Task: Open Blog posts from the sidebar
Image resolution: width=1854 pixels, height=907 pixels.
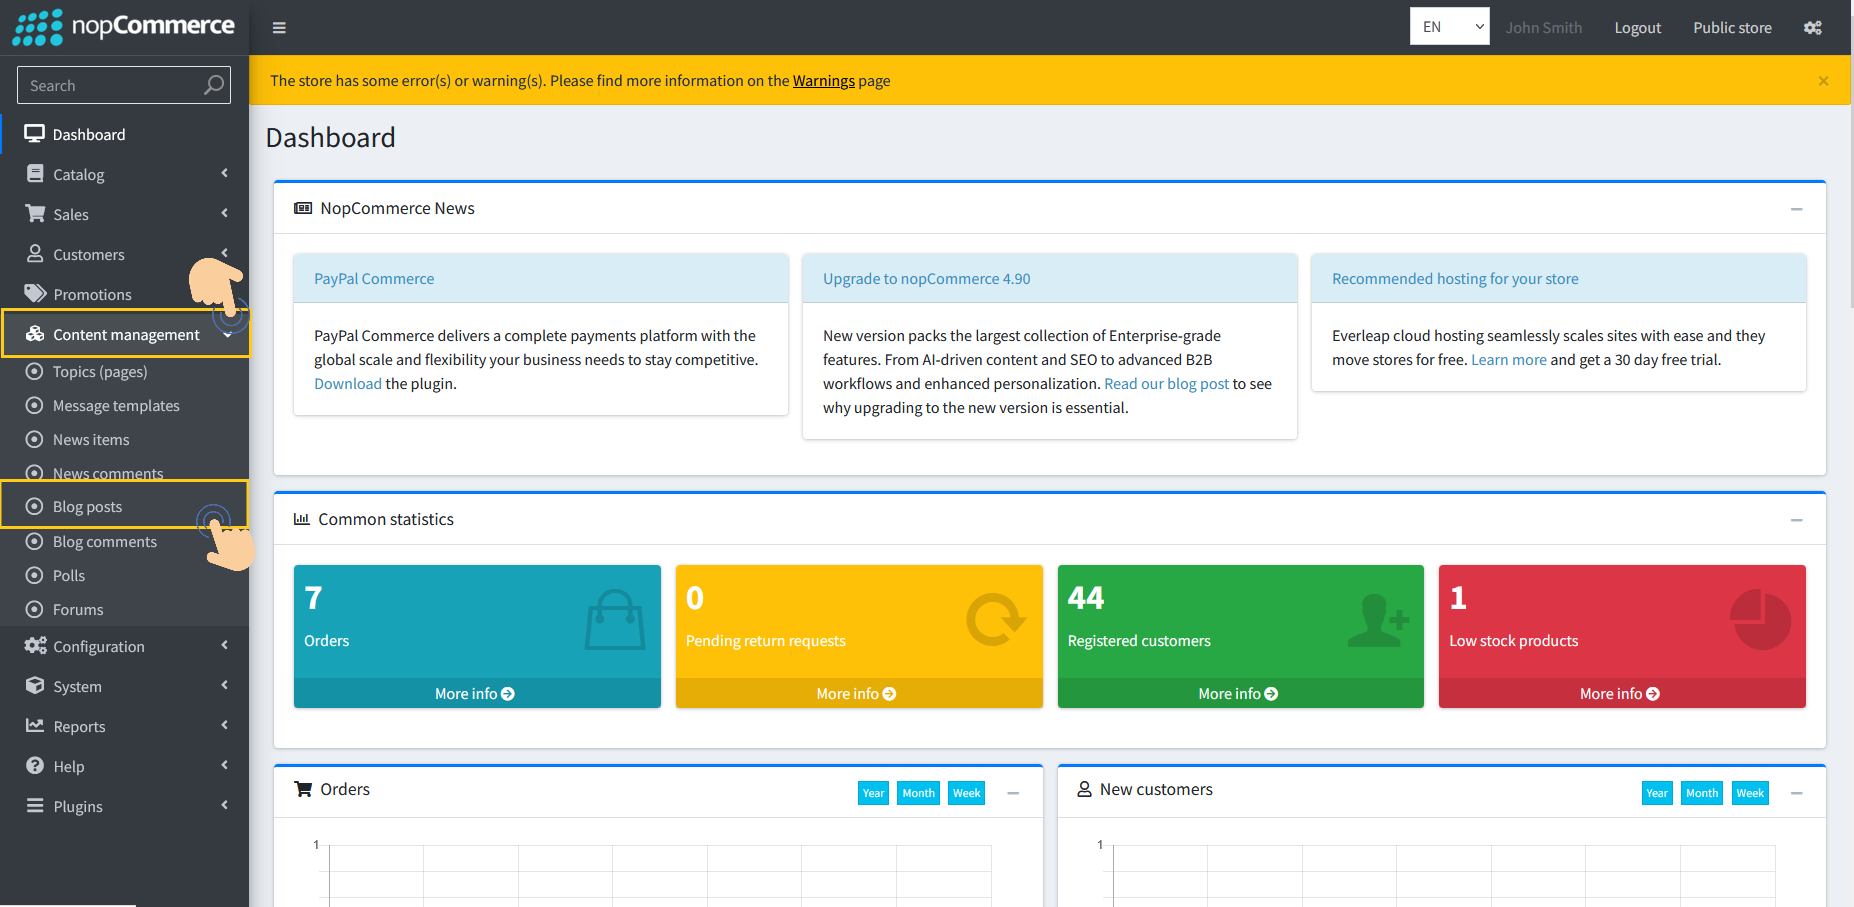Action: click(86, 506)
